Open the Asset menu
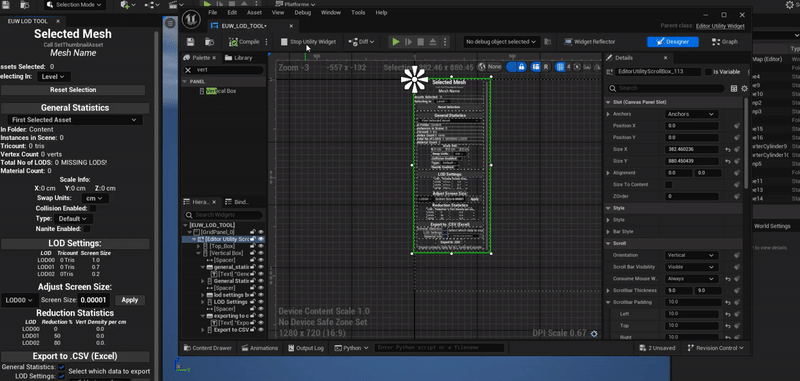Image resolution: width=800 pixels, height=381 pixels. click(x=254, y=13)
